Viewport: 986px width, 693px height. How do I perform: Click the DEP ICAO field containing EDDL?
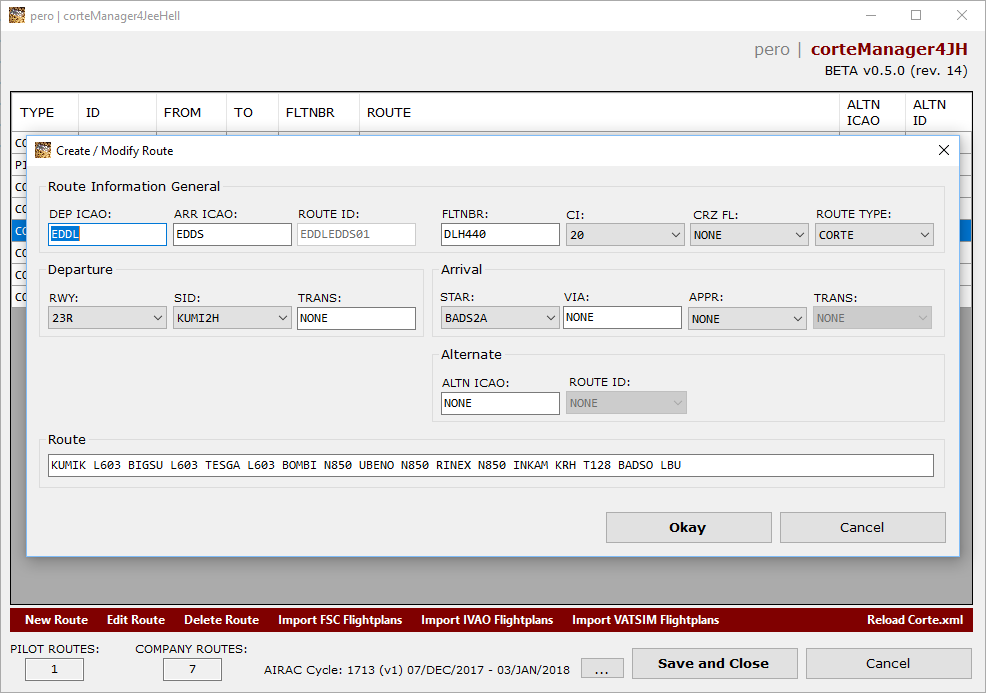(108, 235)
